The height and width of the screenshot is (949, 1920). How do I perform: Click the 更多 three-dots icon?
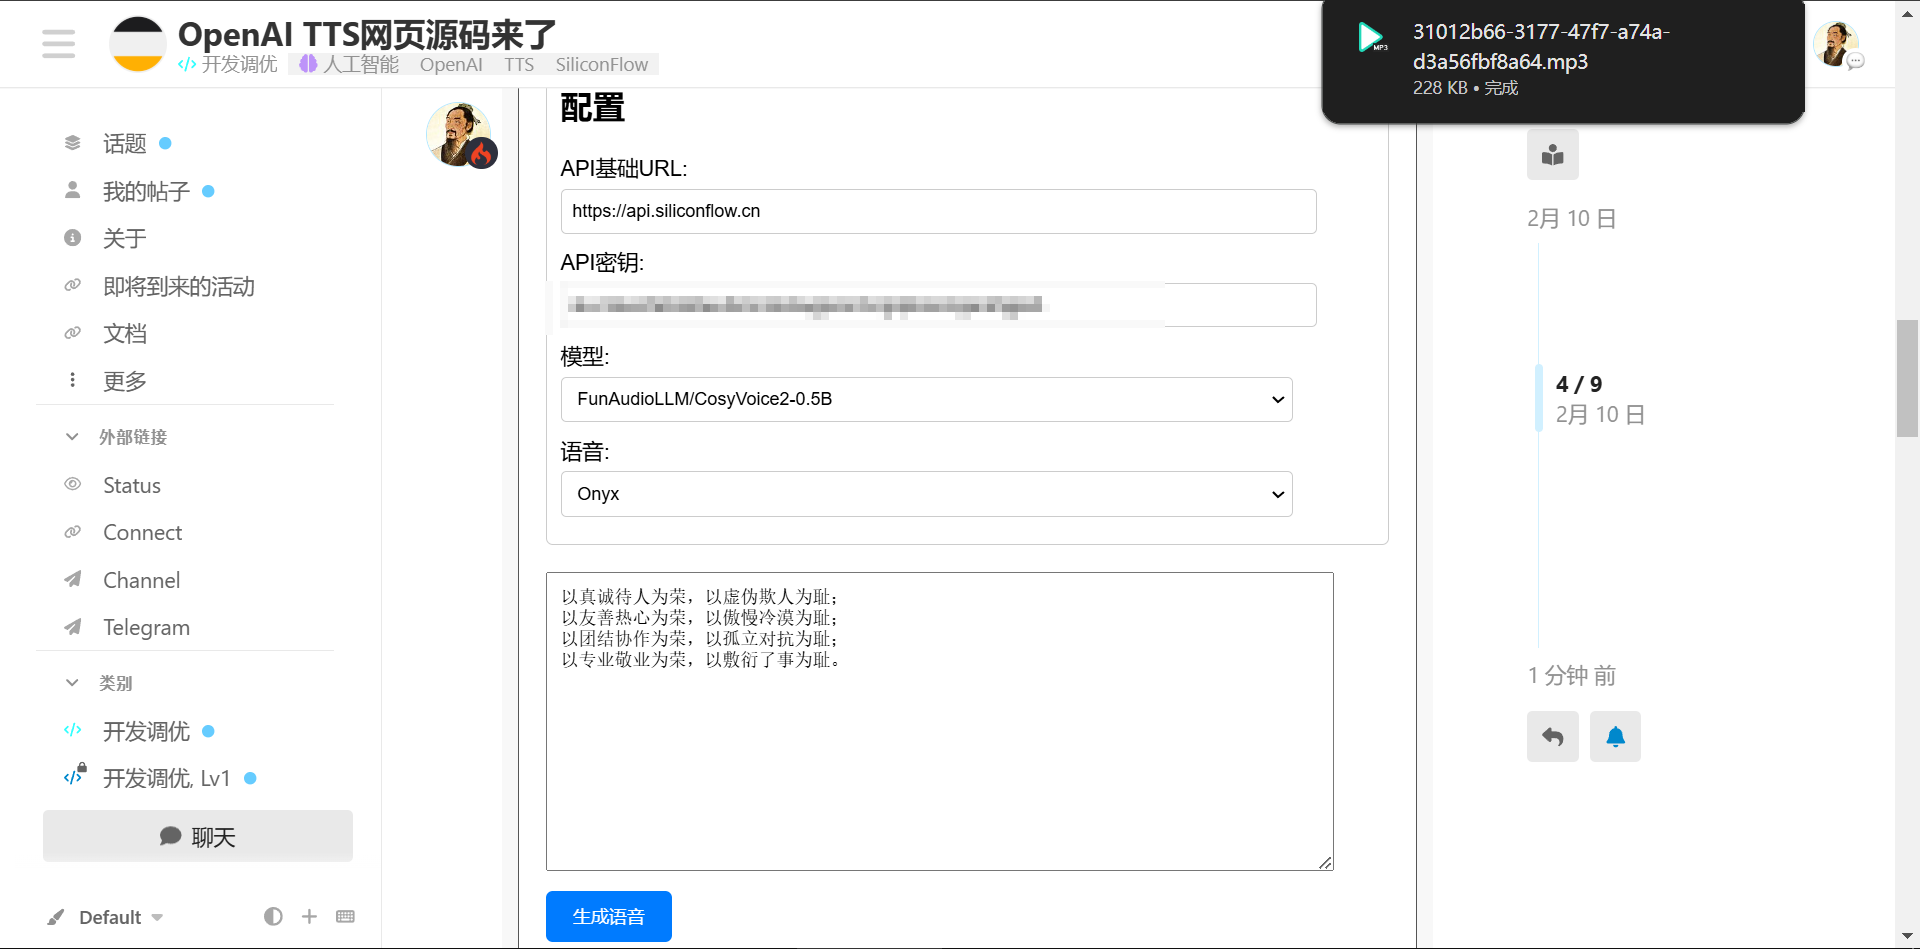point(72,380)
